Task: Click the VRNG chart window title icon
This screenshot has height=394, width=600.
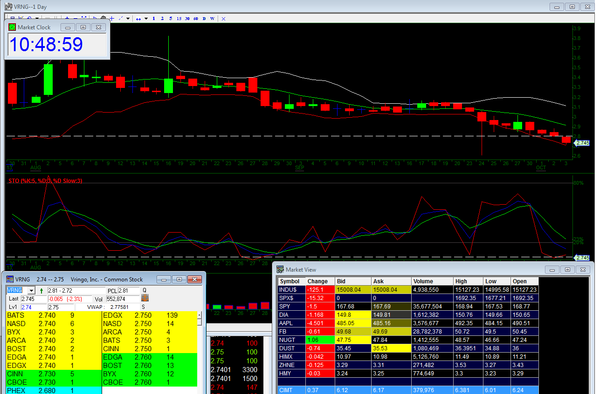Action: pyautogui.click(x=8, y=7)
